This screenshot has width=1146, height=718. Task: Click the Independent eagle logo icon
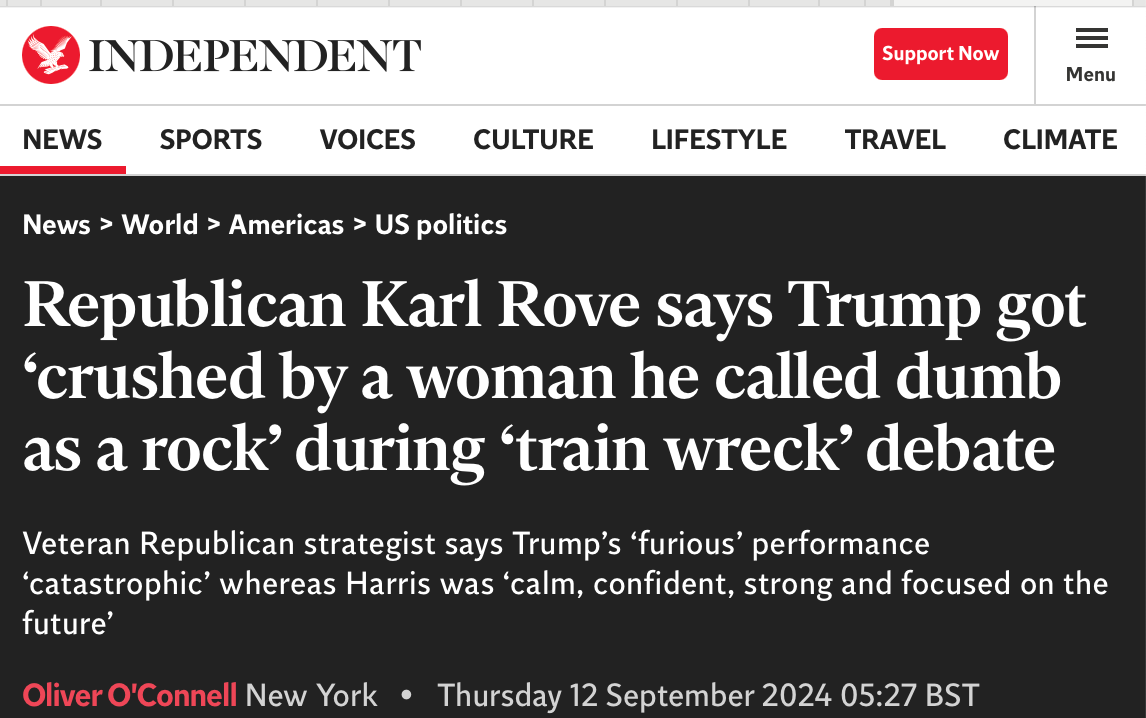click(50, 55)
